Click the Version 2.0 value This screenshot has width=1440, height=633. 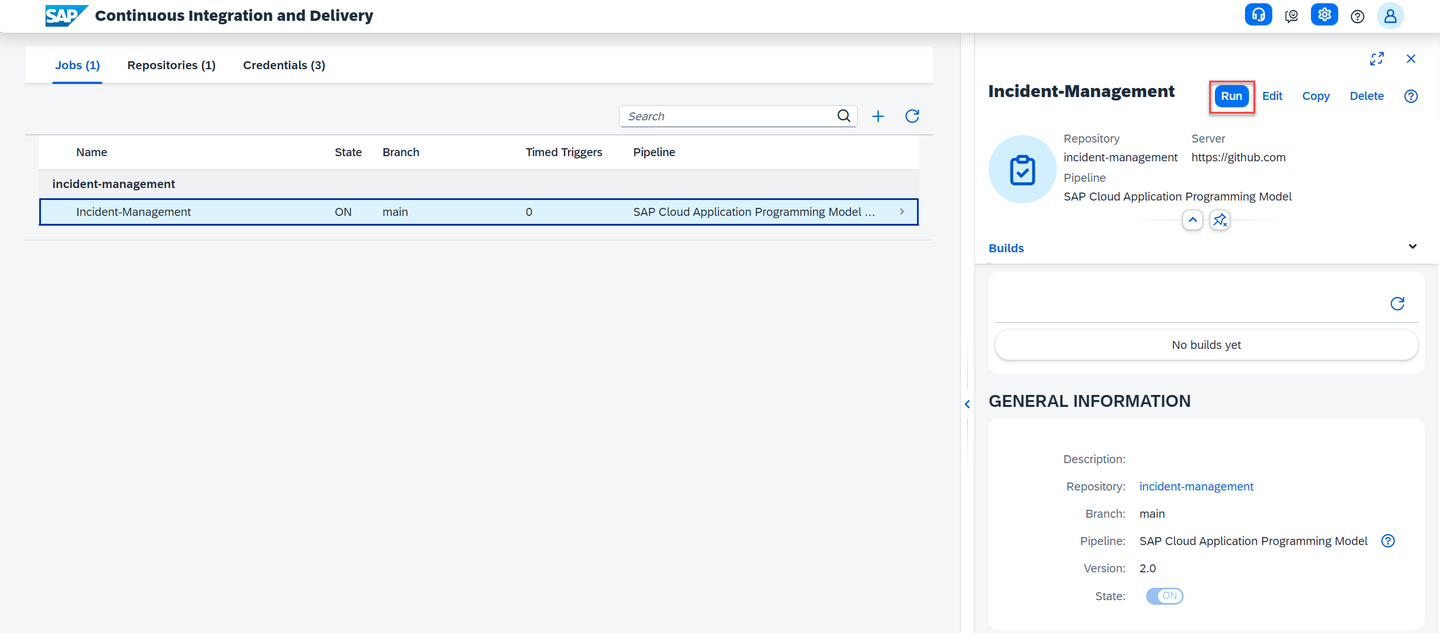pyautogui.click(x=1148, y=569)
